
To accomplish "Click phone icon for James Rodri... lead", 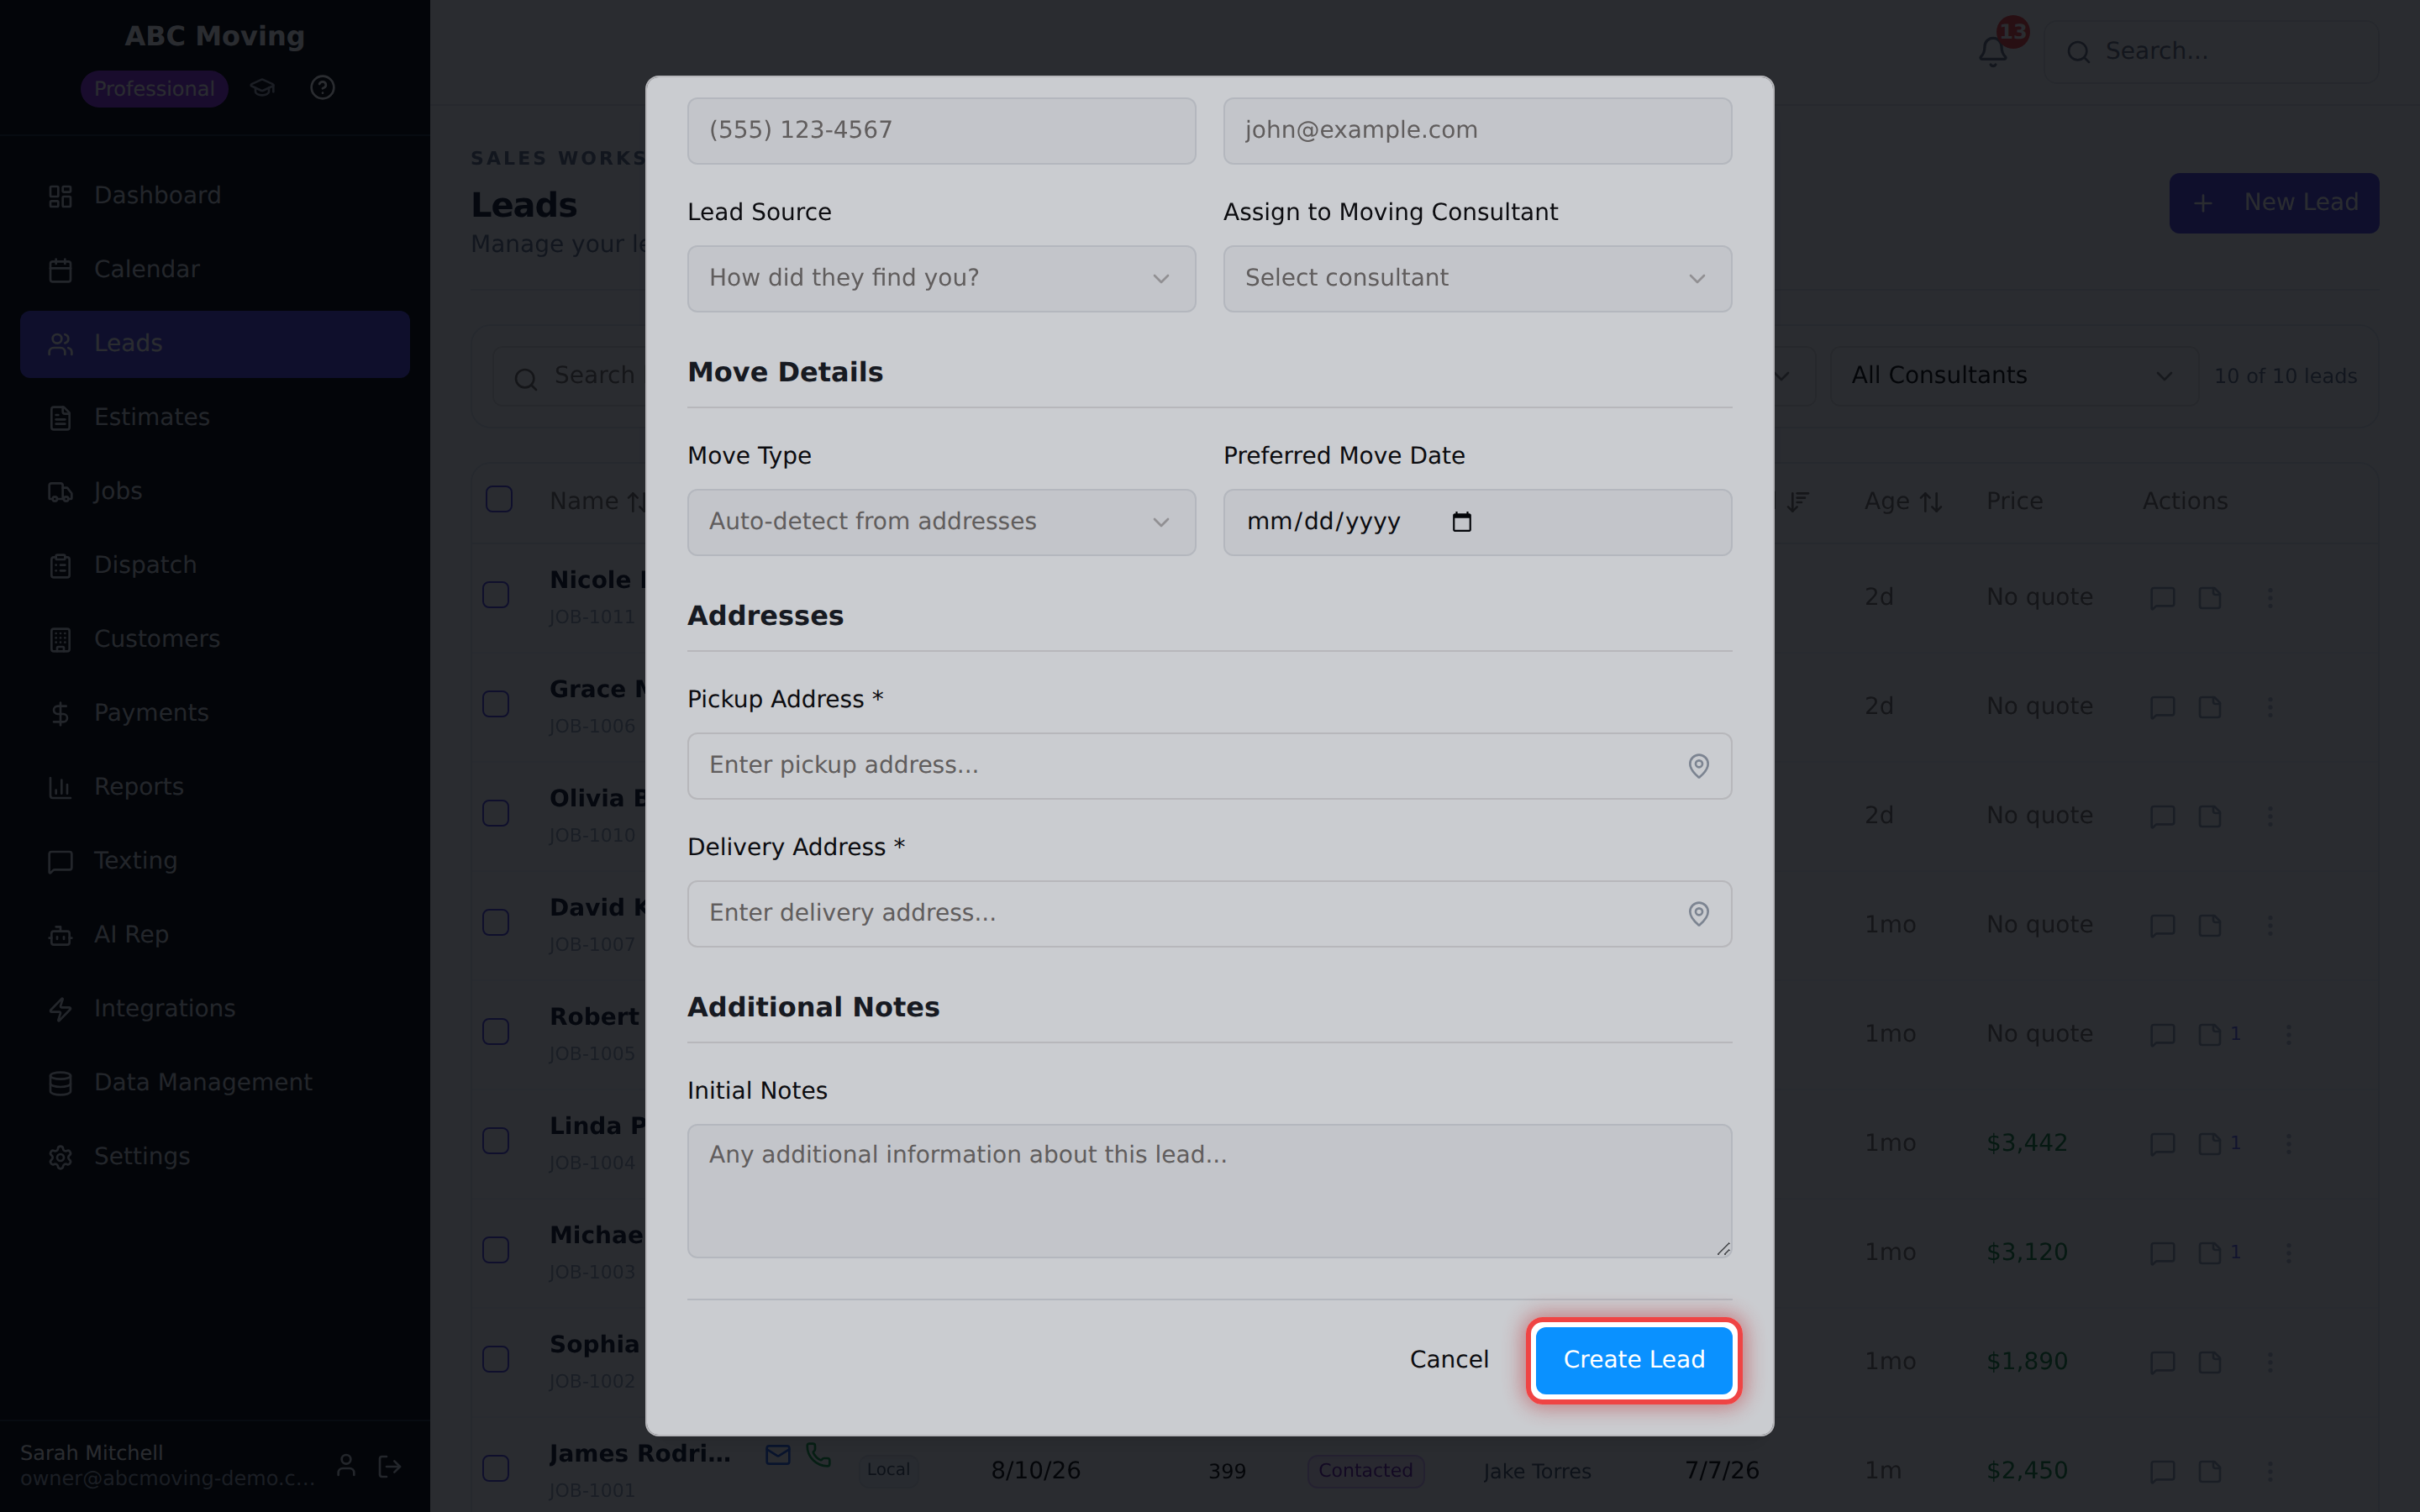I will pos(818,1455).
